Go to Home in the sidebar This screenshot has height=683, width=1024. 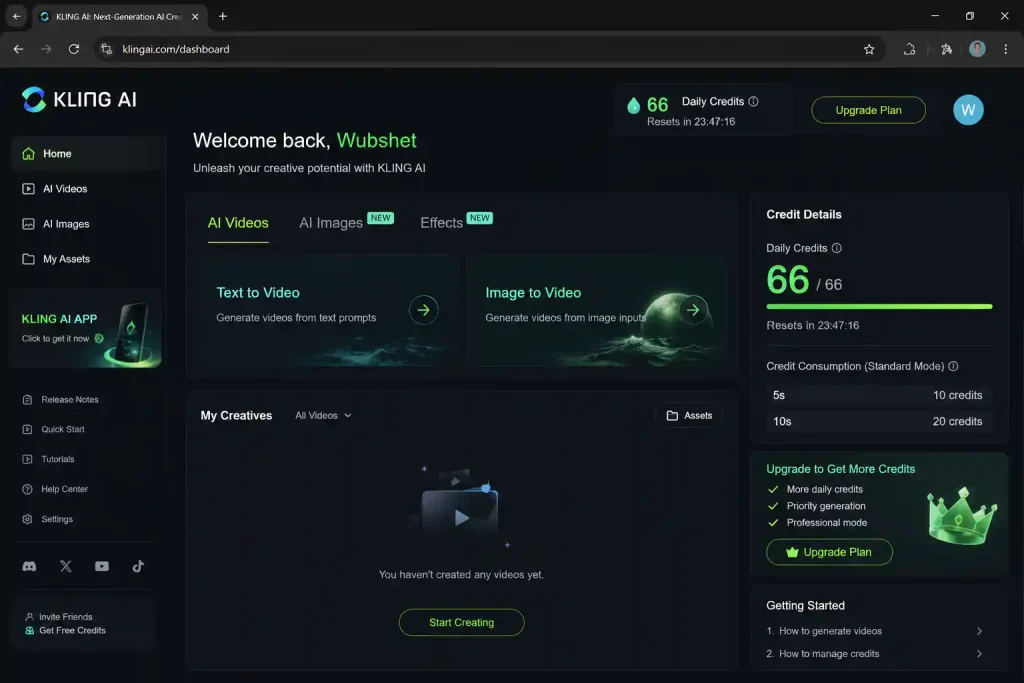86,153
